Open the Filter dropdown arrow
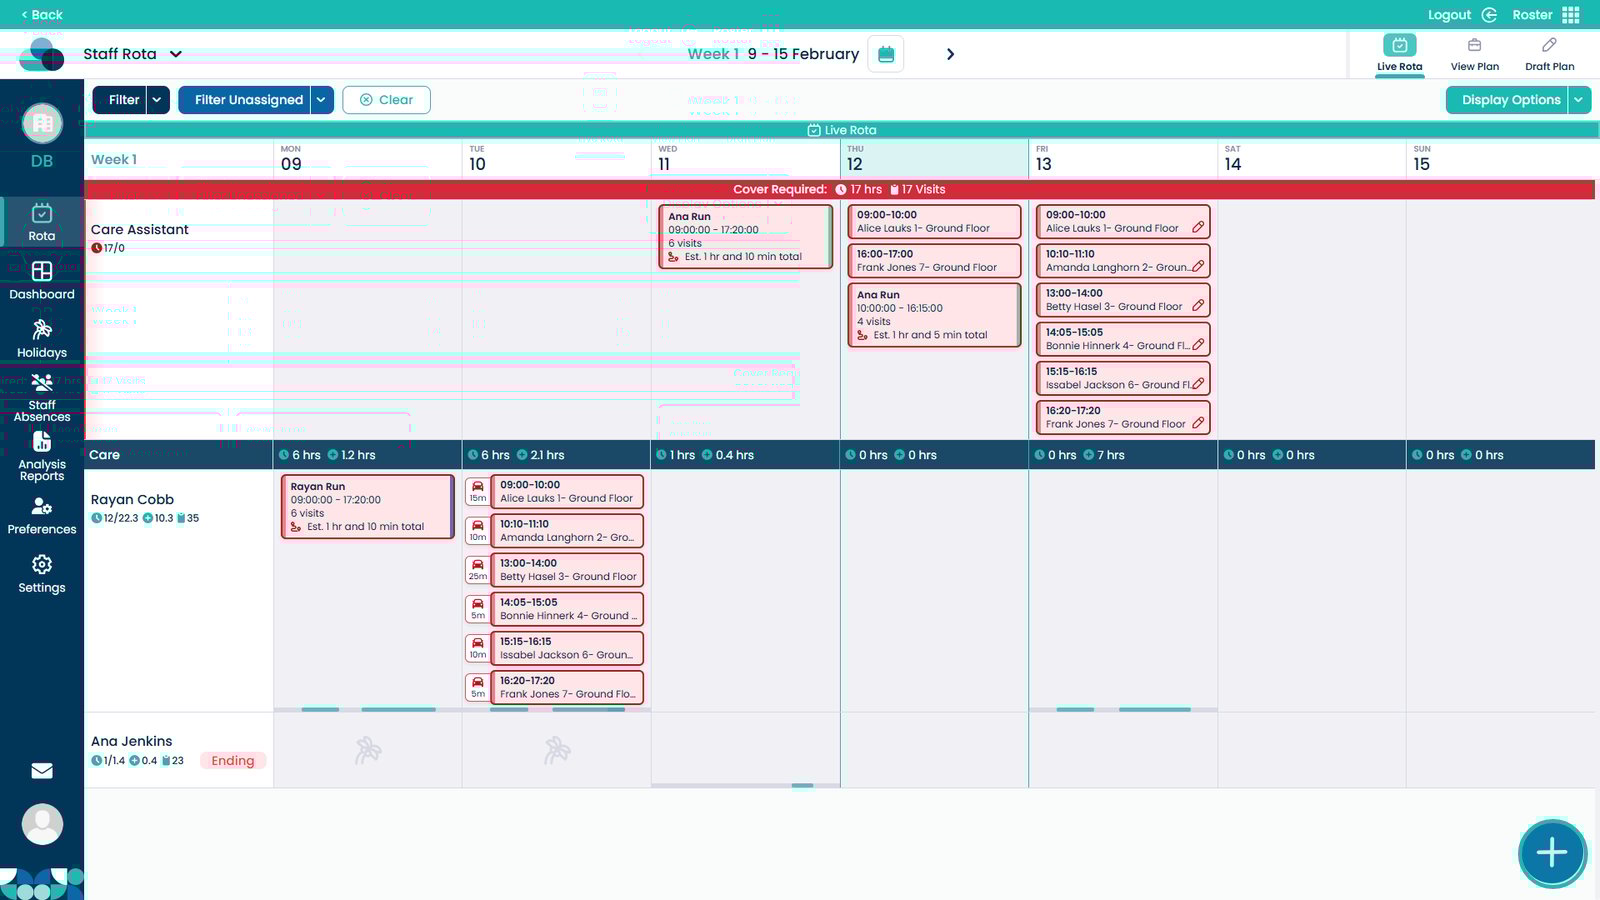 click(157, 100)
